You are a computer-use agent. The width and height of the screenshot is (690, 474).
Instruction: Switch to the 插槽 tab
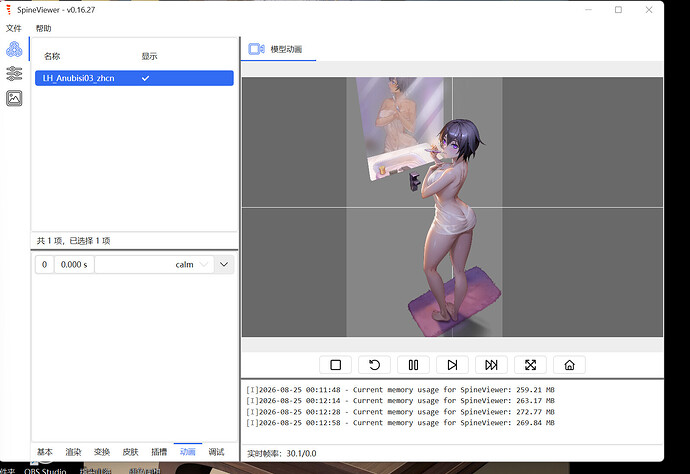click(159, 452)
